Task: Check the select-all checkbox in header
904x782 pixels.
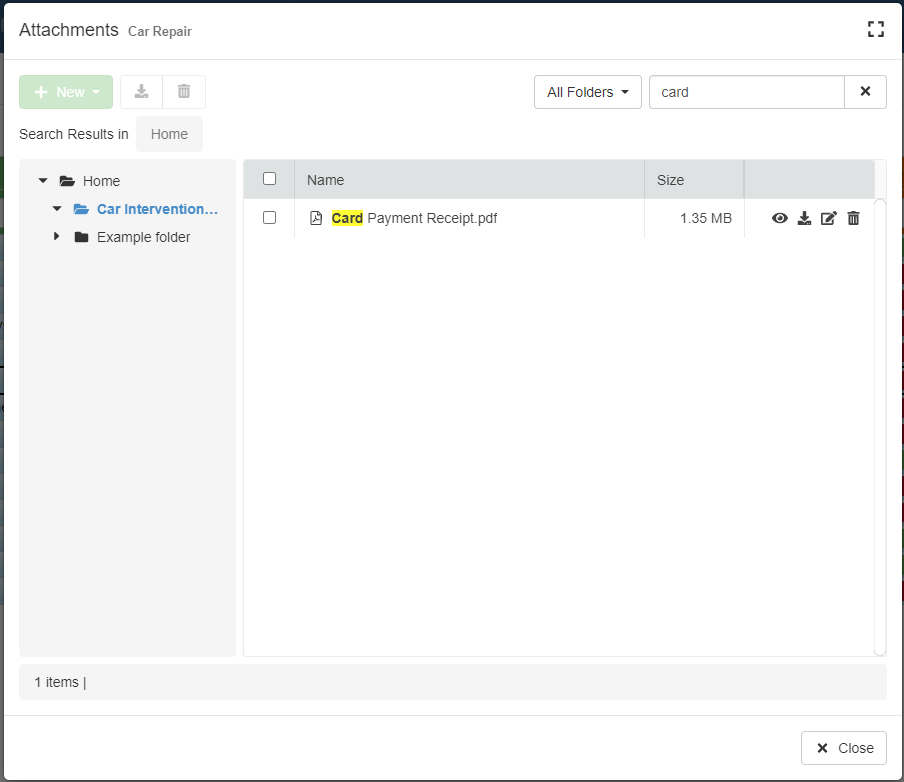Action: [x=269, y=179]
